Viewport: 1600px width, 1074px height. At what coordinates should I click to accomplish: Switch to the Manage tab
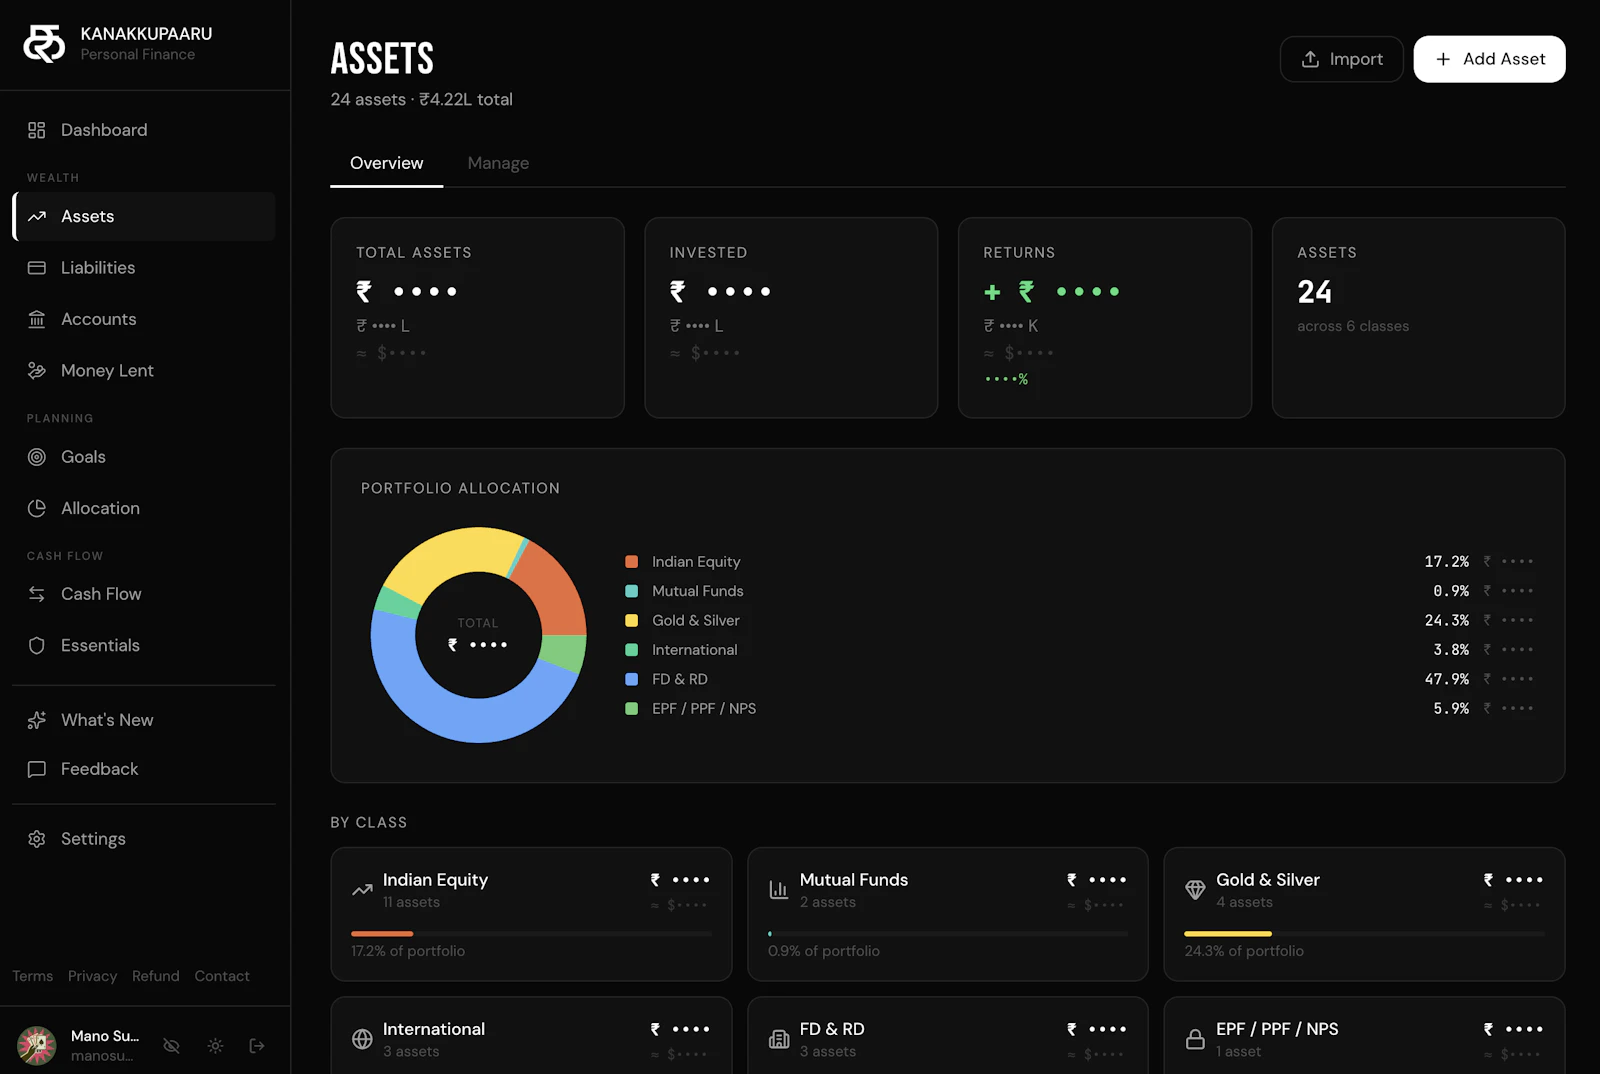tap(498, 163)
